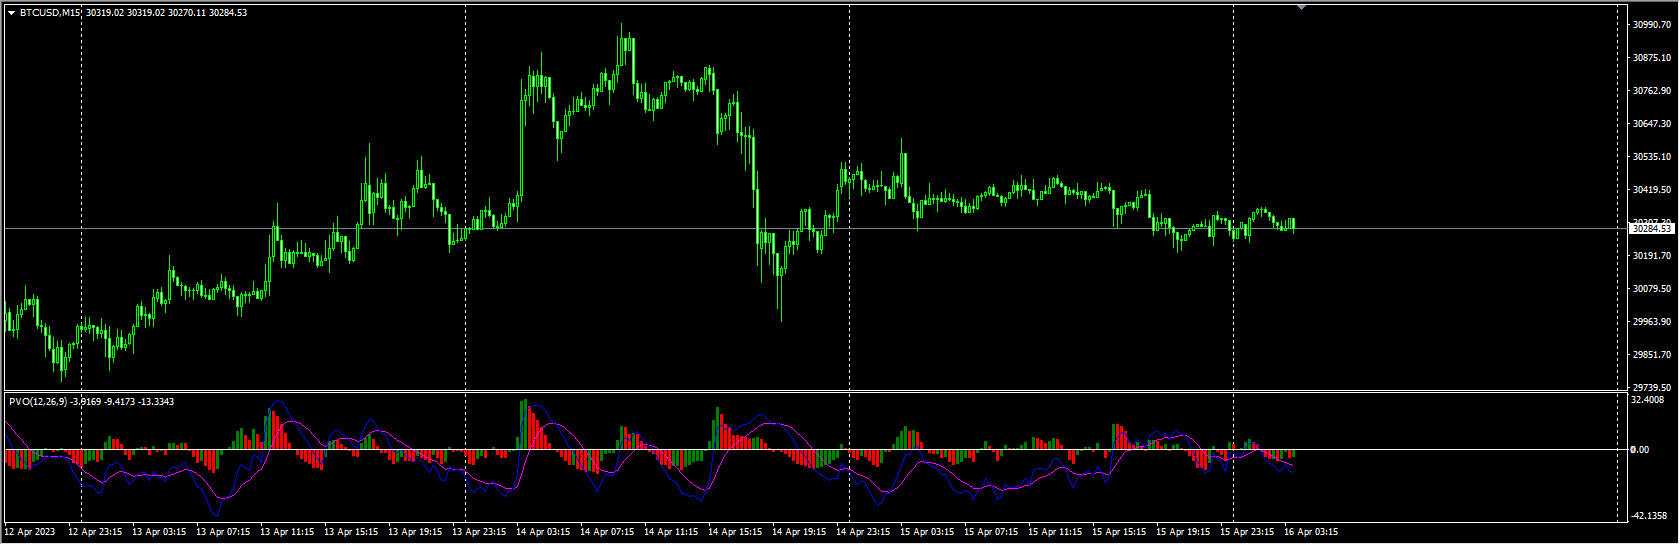Click time label 14 Apr 07:15
Viewport: 1680px width, 545px height.
[x=607, y=532]
